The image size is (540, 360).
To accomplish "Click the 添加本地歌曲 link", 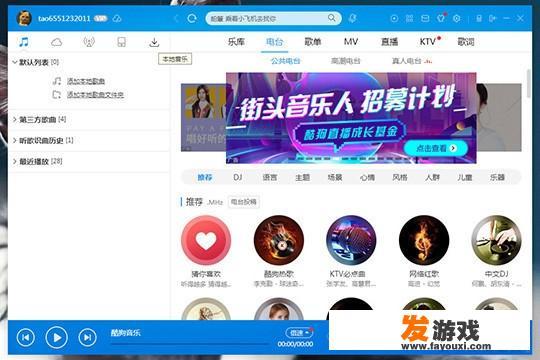I will [86, 81].
